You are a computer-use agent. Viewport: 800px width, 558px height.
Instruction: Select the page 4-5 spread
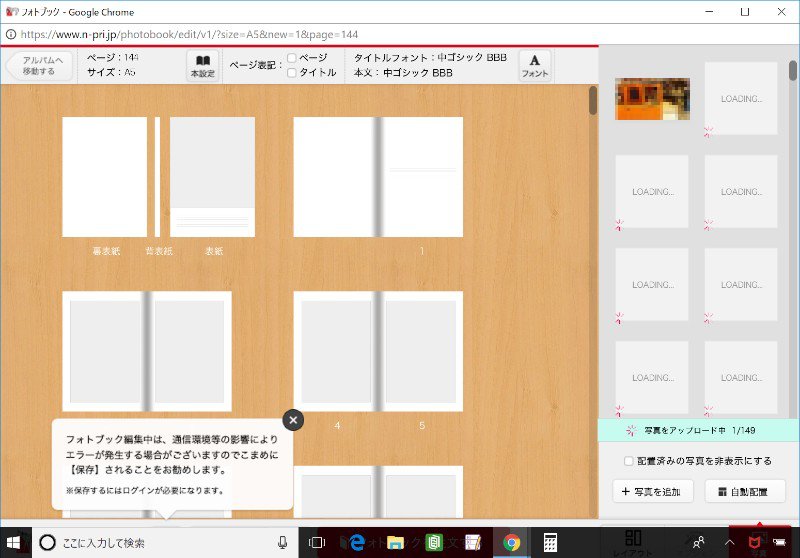point(378,350)
